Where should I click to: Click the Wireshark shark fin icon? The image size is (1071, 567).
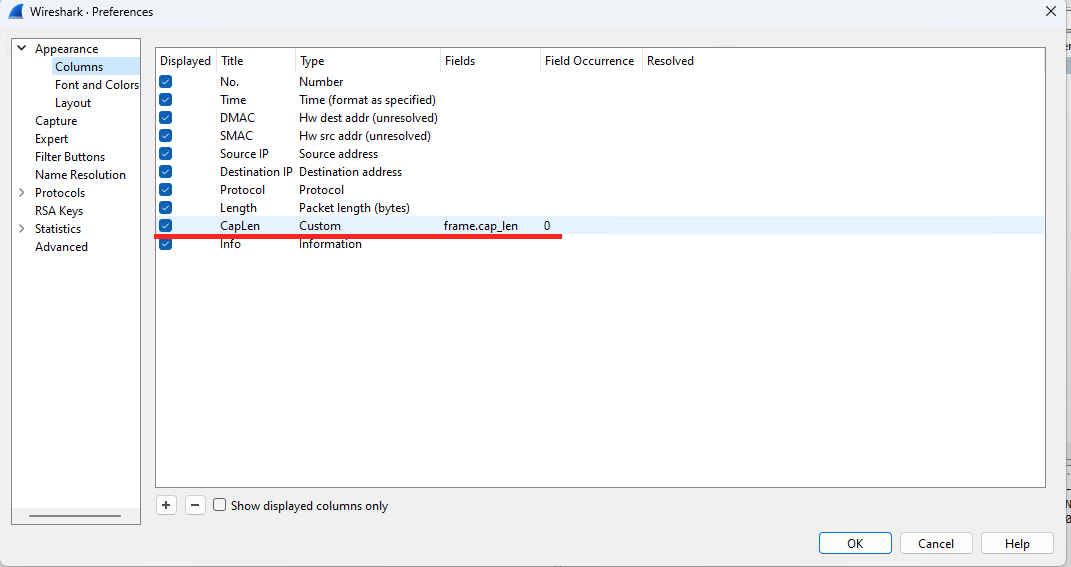point(16,11)
